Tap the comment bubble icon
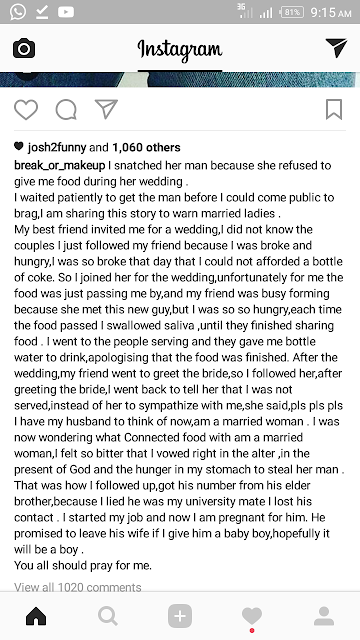The width and height of the screenshot is (360, 640). (66, 109)
